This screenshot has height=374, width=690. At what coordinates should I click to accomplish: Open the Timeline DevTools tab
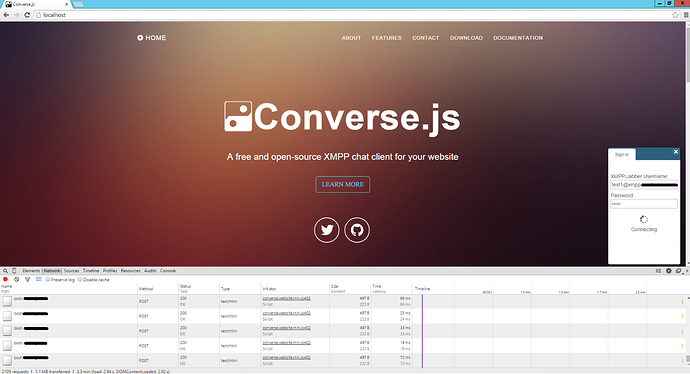pos(91,271)
